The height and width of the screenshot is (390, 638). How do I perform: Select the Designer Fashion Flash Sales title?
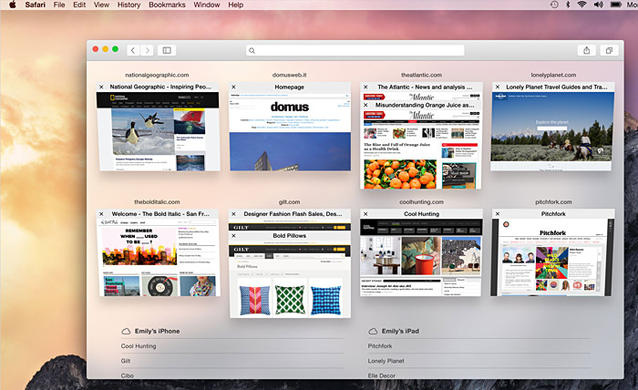[293, 214]
